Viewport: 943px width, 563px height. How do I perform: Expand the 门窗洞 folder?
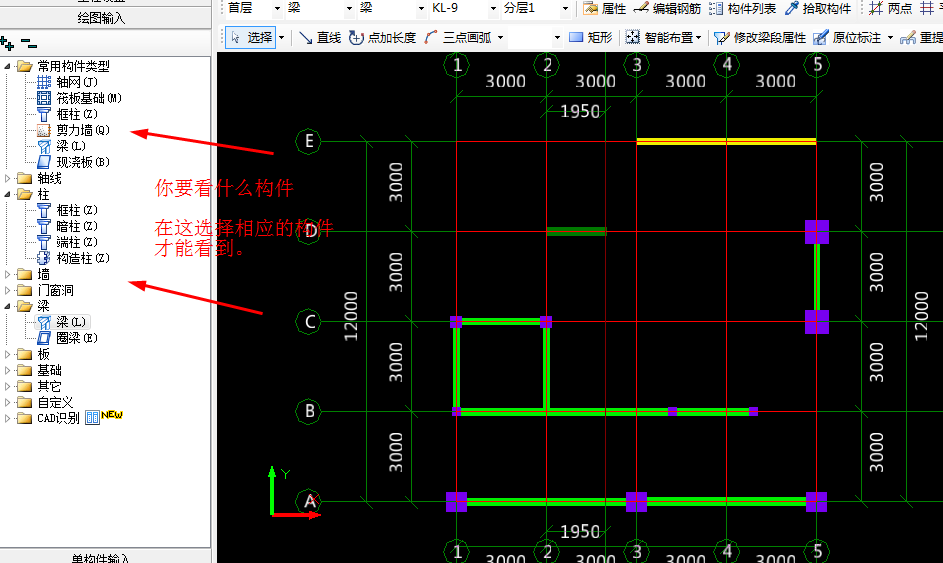point(7,291)
